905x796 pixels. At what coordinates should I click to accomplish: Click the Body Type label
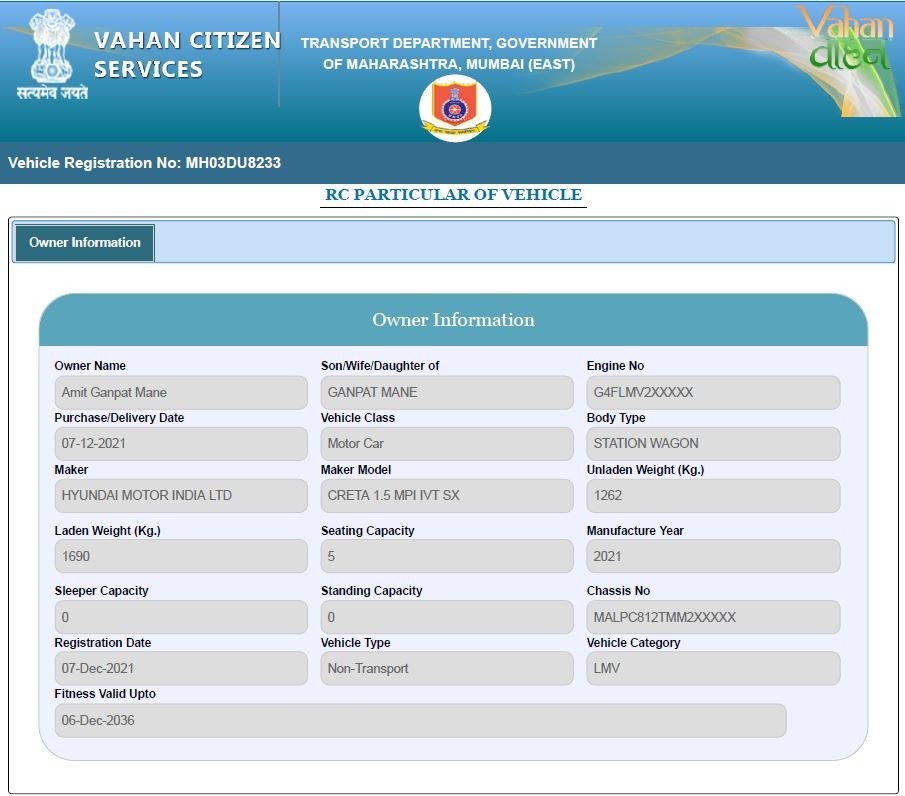(x=616, y=418)
